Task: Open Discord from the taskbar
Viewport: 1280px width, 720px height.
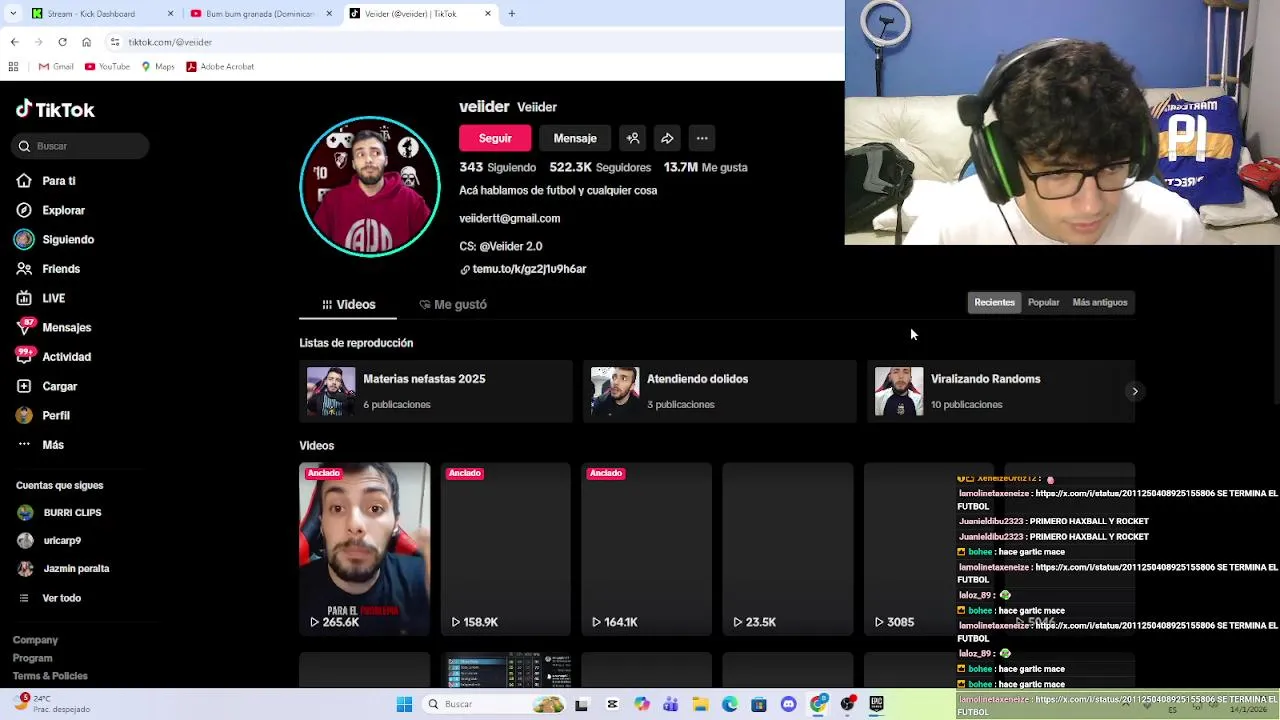Action: coord(789,704)
